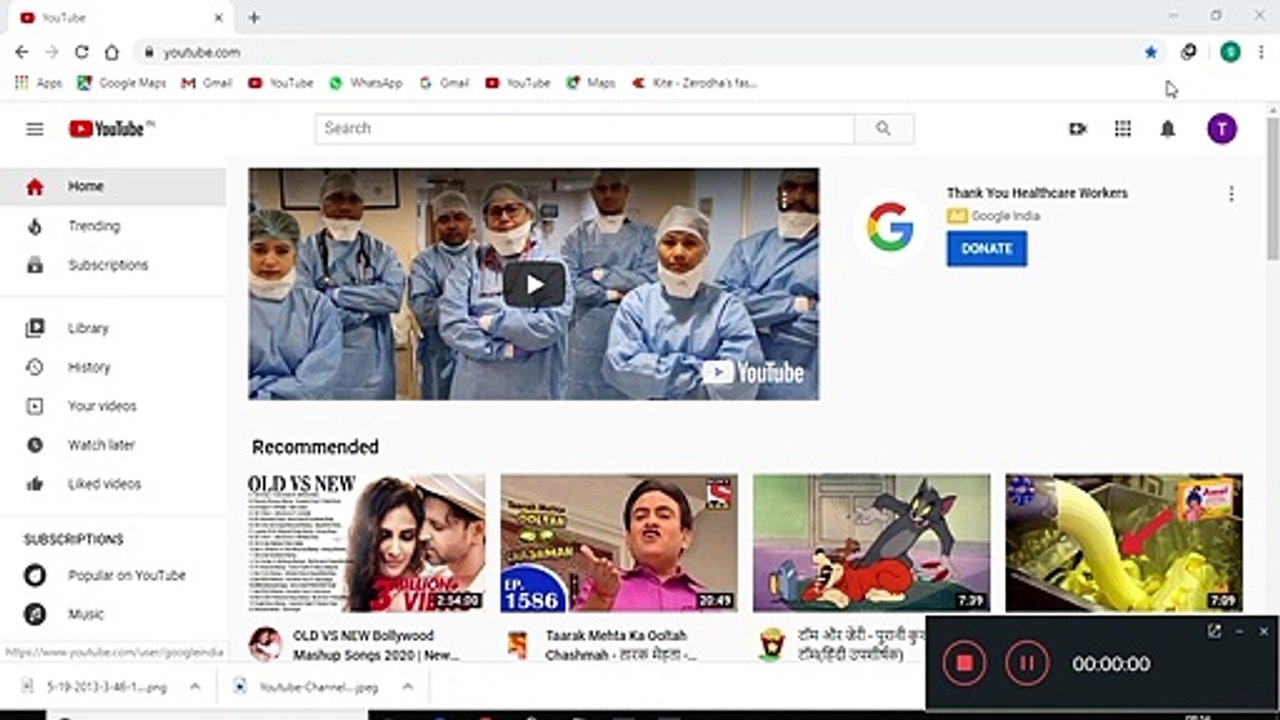Viewport: 1280px width, 720px height.
Task: Click the browser home button
Action: coord(112,52)
